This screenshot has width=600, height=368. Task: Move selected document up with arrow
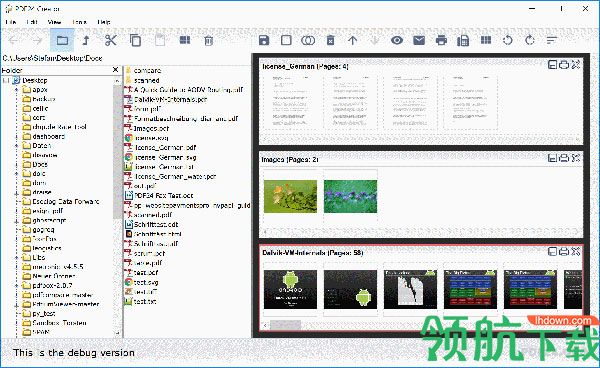click(x=352, y=40)
